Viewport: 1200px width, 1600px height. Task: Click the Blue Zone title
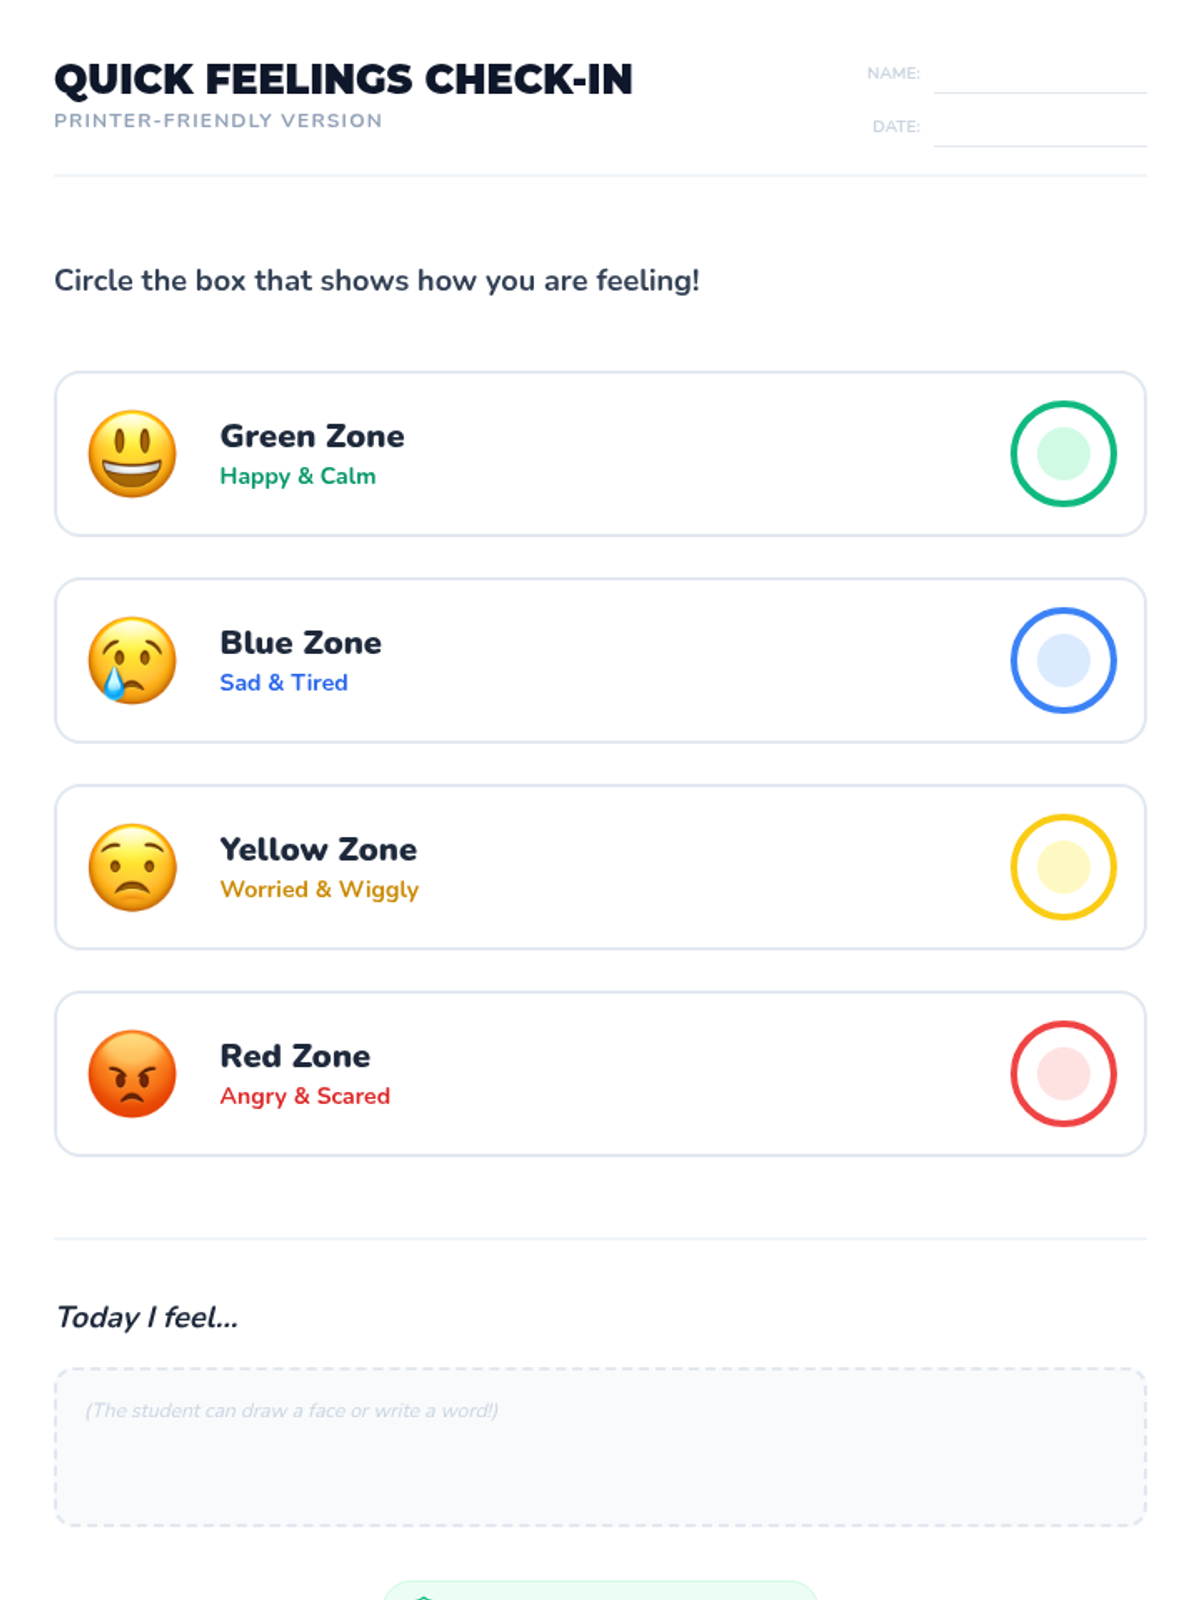click(300, 643)
